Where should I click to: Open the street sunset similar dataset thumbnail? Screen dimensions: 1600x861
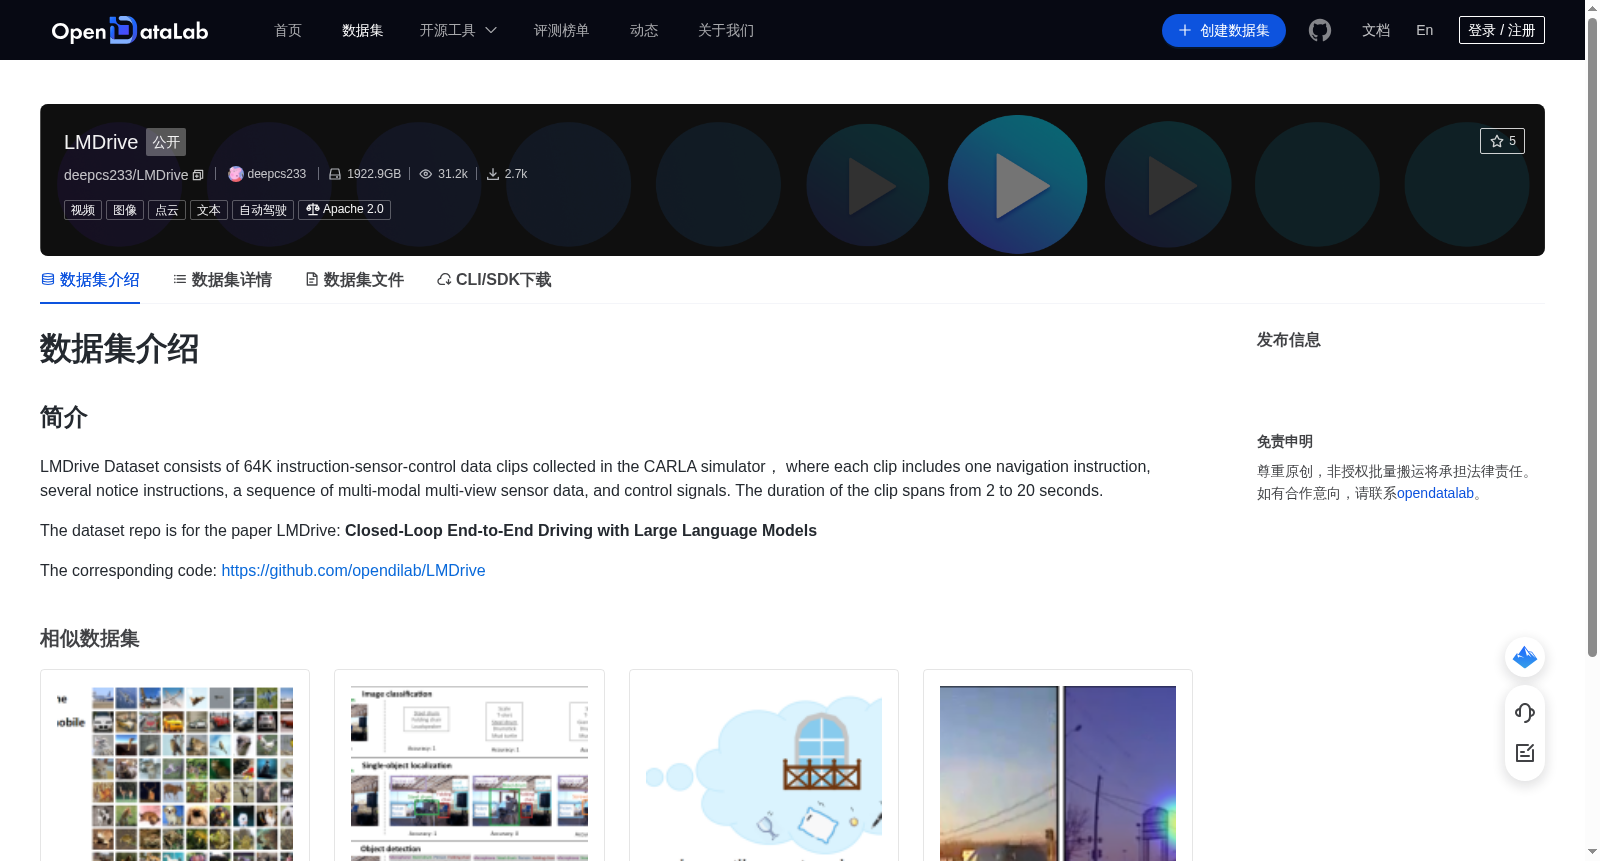click(1058, 773)
